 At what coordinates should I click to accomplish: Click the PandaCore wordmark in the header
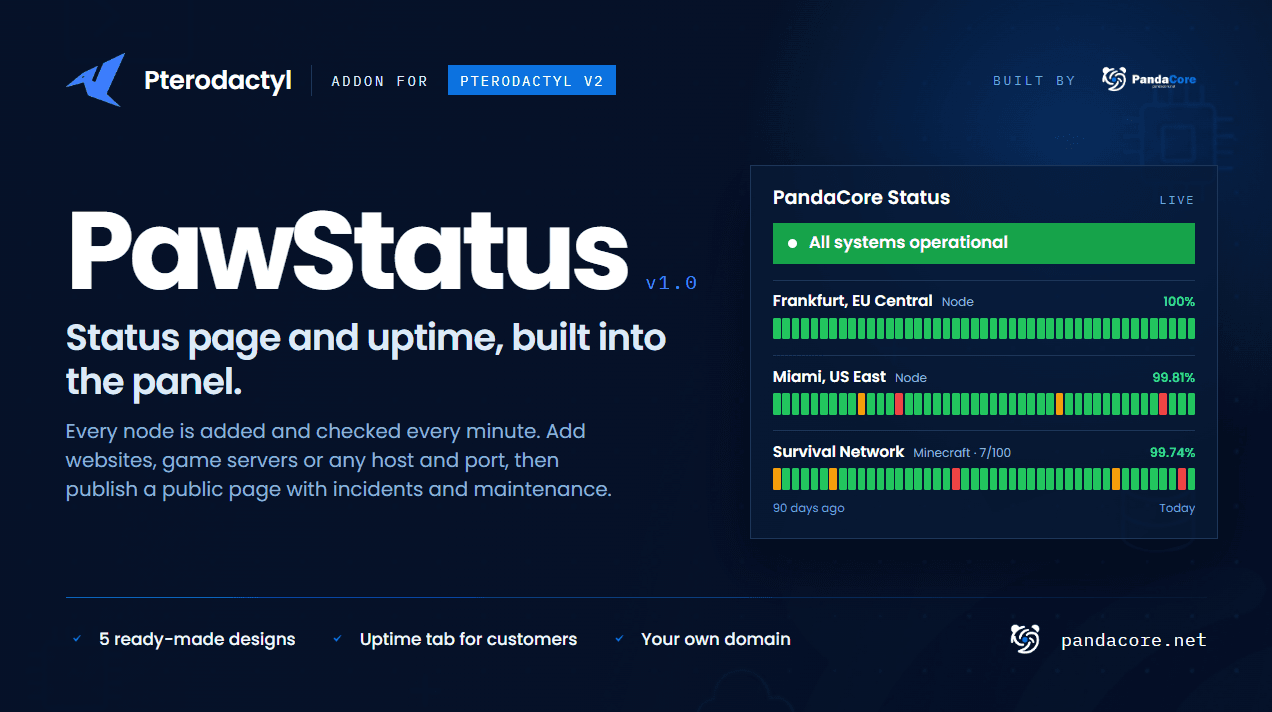(1164, 80)
